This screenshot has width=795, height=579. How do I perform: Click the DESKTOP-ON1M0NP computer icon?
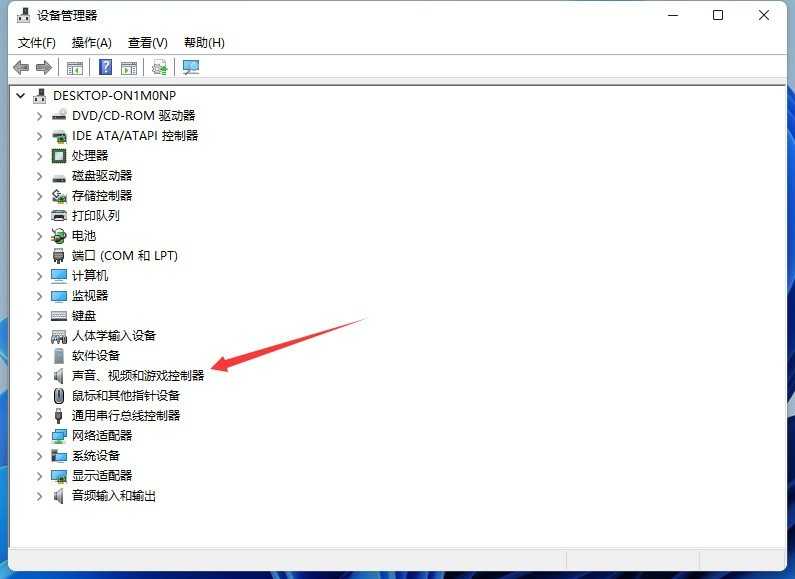click(x=40, y=95)
